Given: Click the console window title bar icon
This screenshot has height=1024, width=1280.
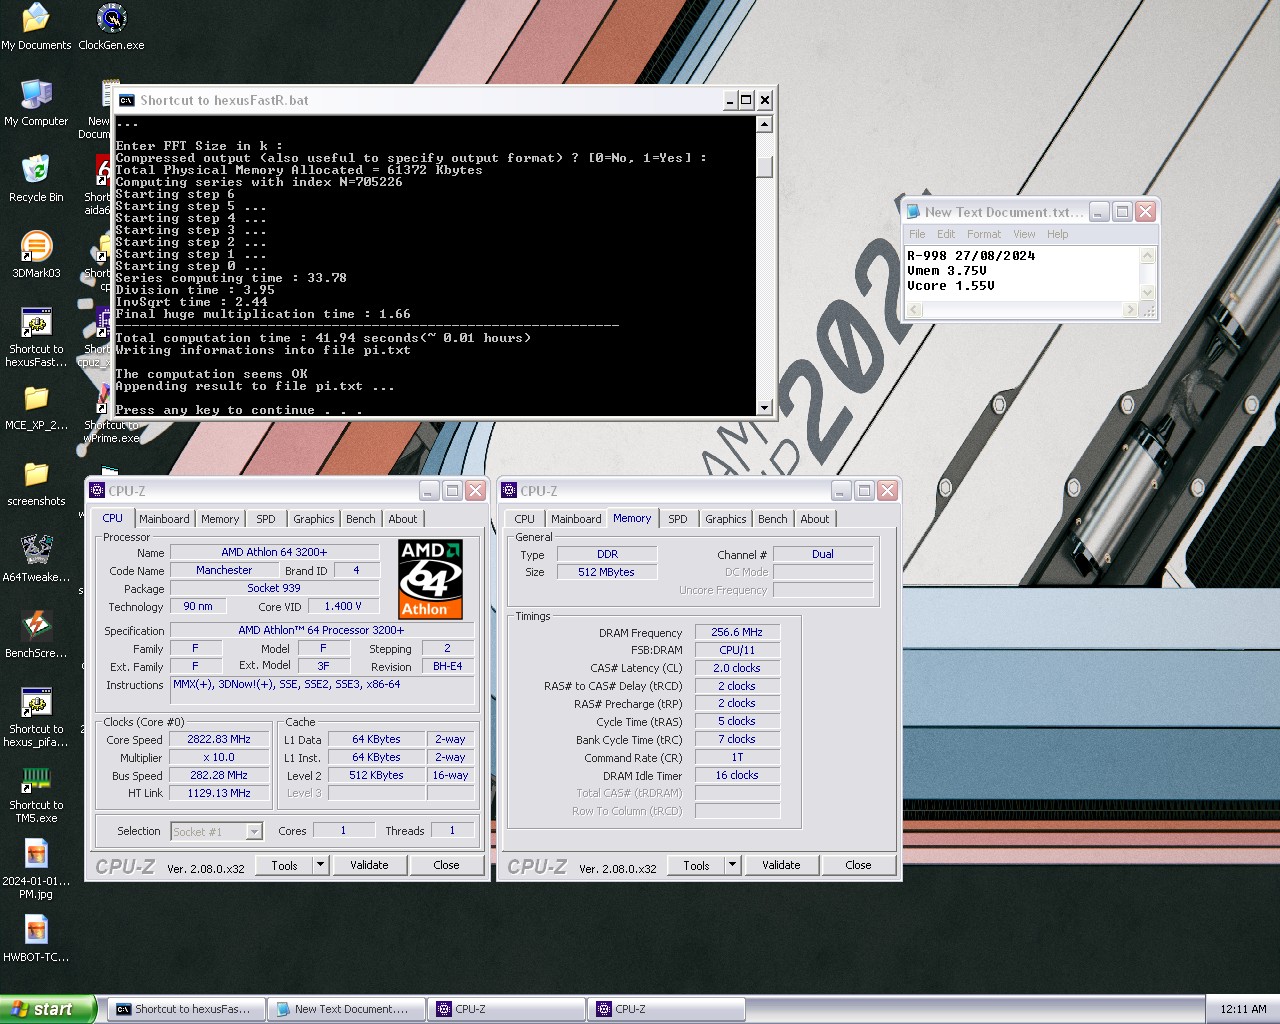Looking at the screenshot, I should pyautogui.click(x=126, y=100).
